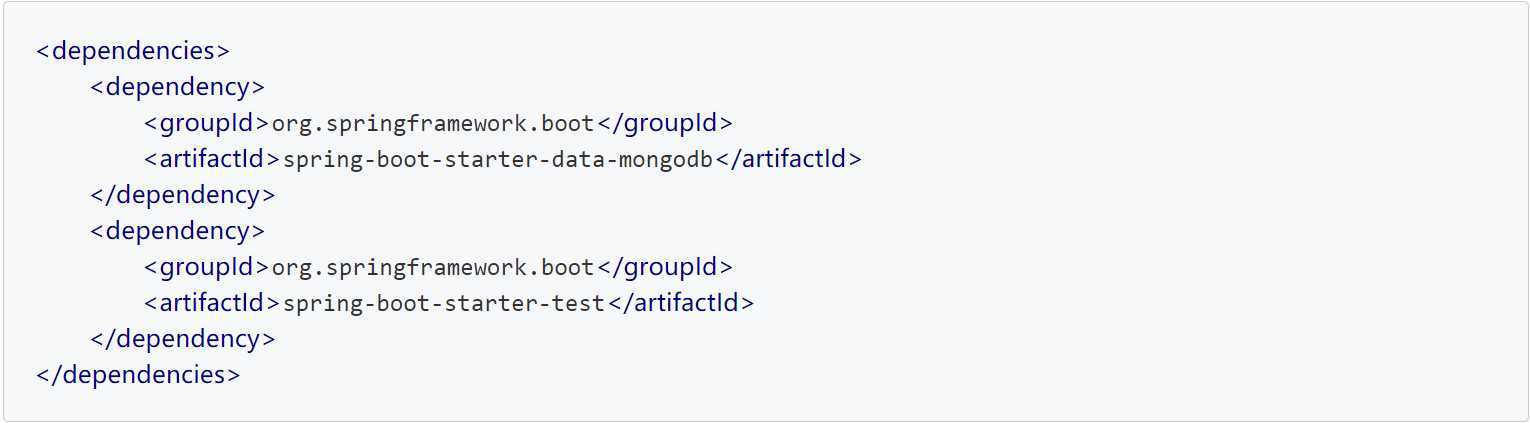Click the second opening artifactId tag
Image resolution: width=1530 pixels, height=423 pixels.
(x=213, y=303)
